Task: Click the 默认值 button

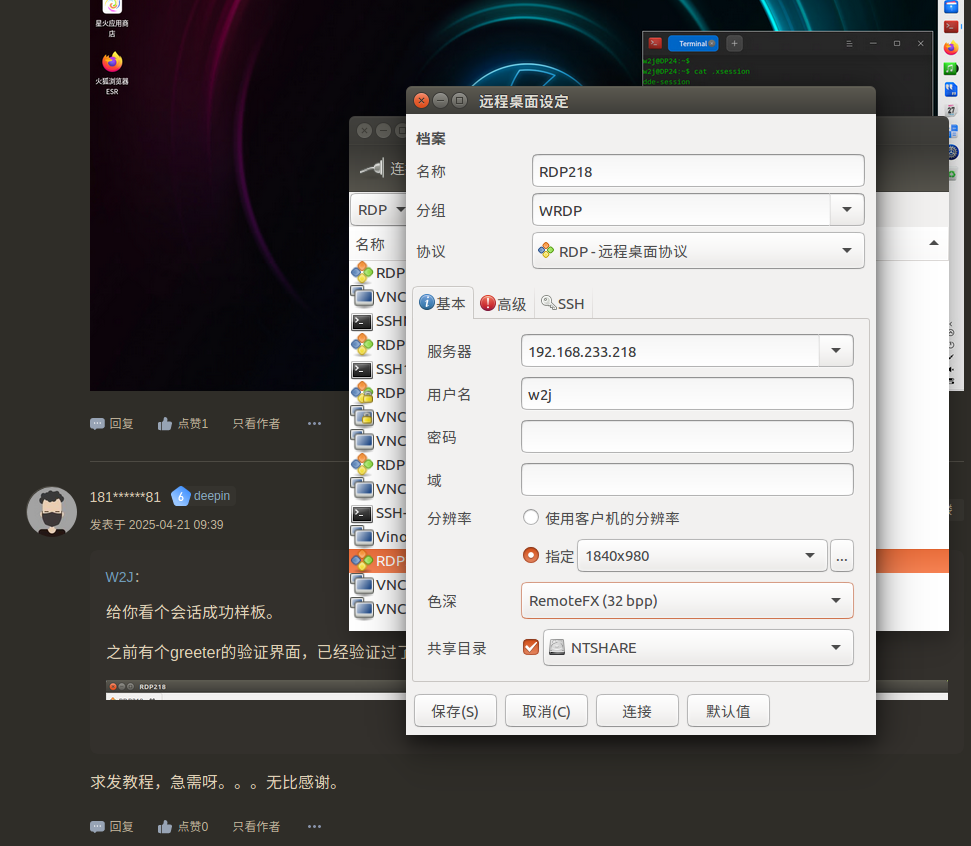Action: (728, 711)
